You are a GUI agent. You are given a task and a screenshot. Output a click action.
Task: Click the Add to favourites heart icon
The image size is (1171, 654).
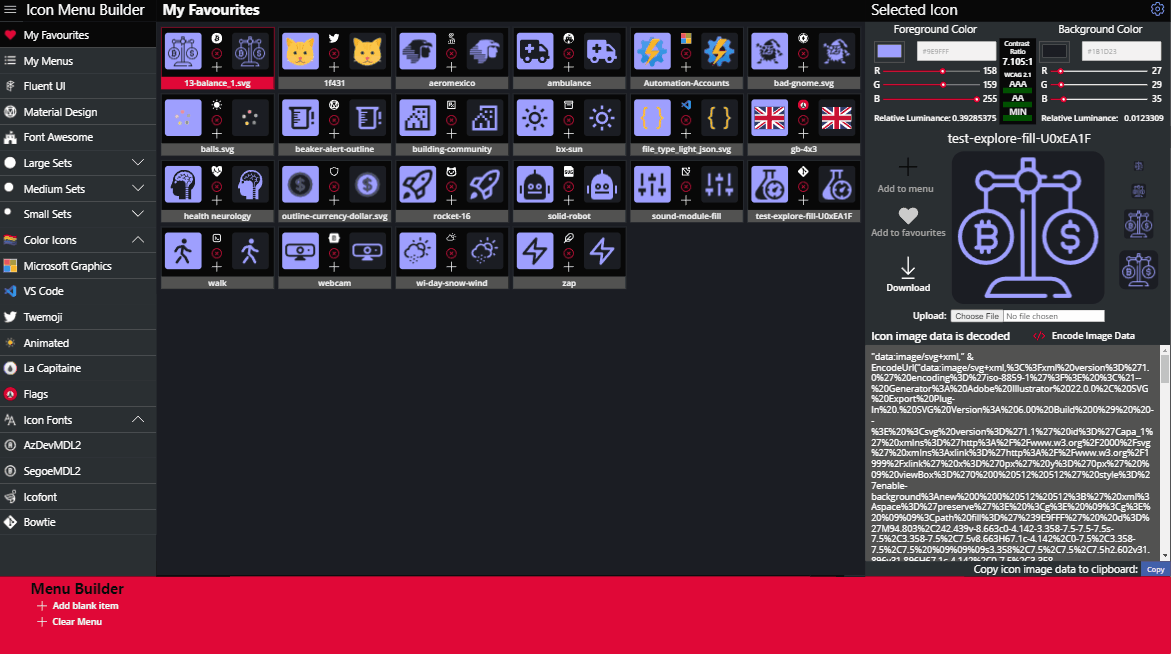(x=908, y=215)
